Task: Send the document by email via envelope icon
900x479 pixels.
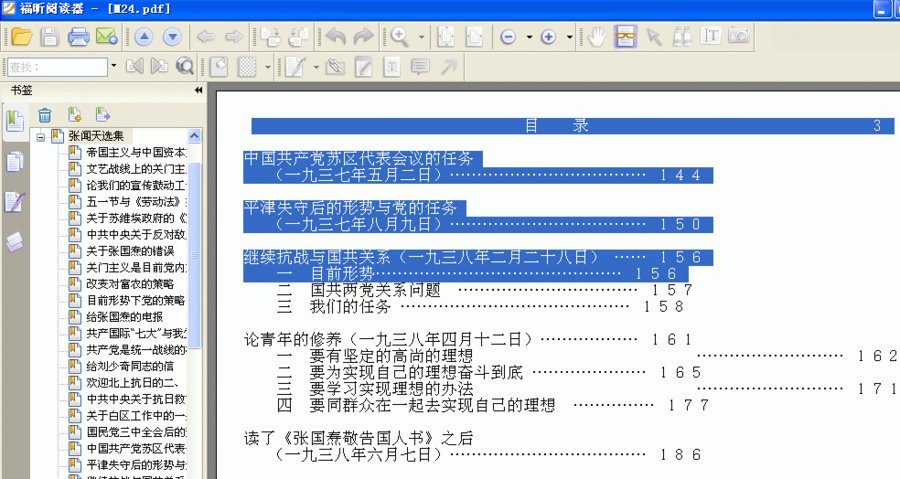Action: pos(107,37)
